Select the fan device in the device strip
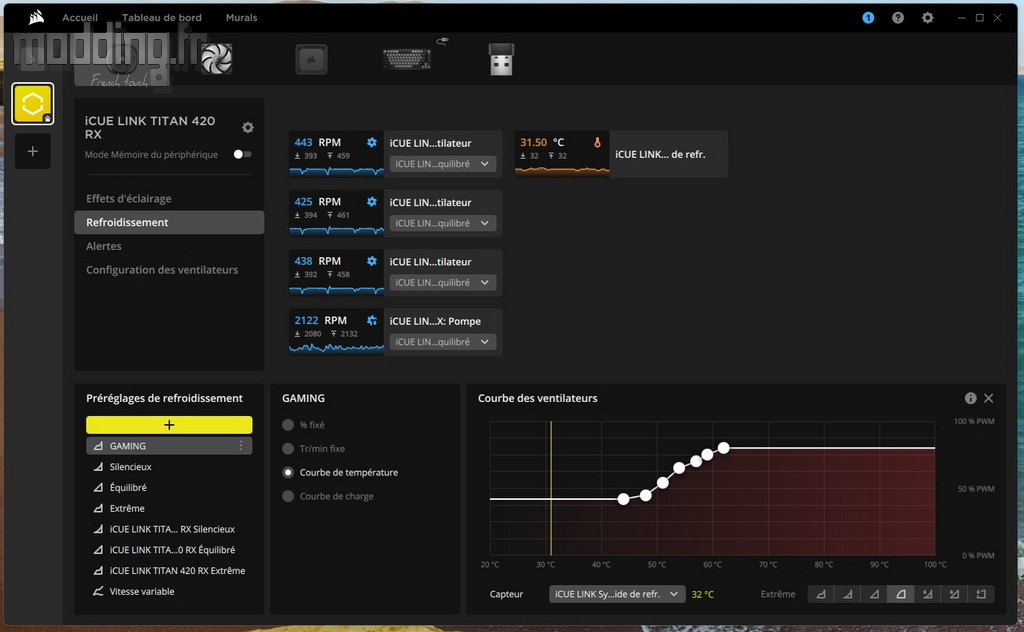This screenshot has width=1024, height=632. [x=216, y=59]
